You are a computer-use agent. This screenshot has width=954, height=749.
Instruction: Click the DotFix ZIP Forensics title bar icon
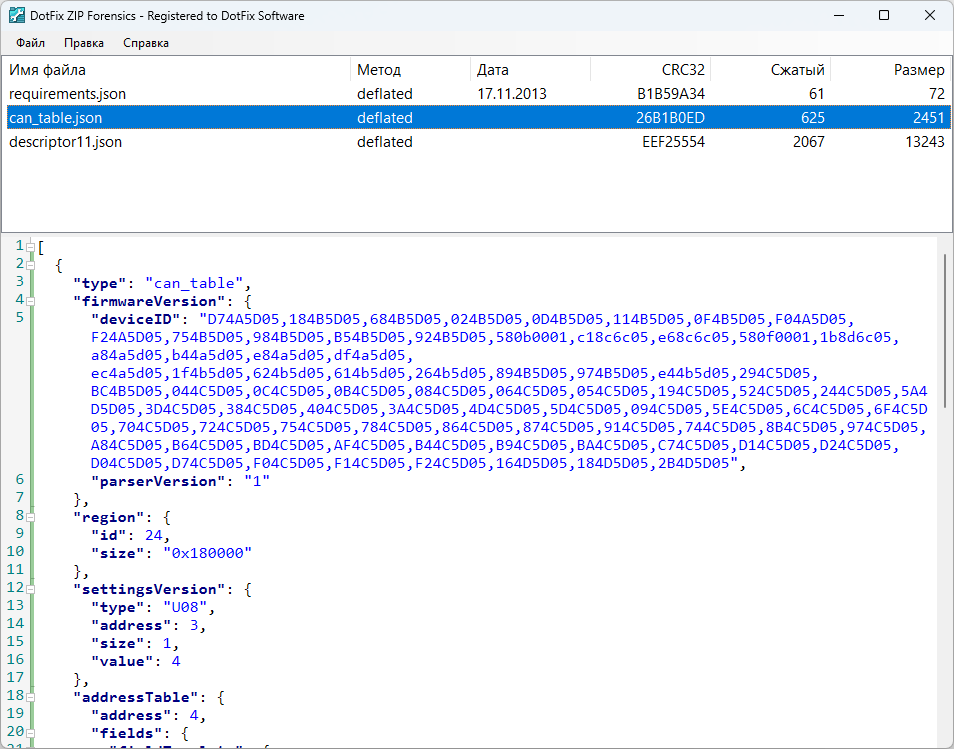click(16, 16)
